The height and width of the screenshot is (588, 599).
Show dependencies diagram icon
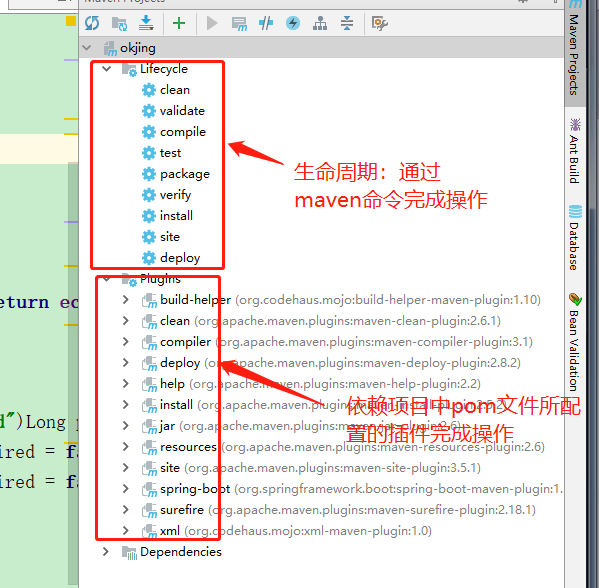coord(320,23)
